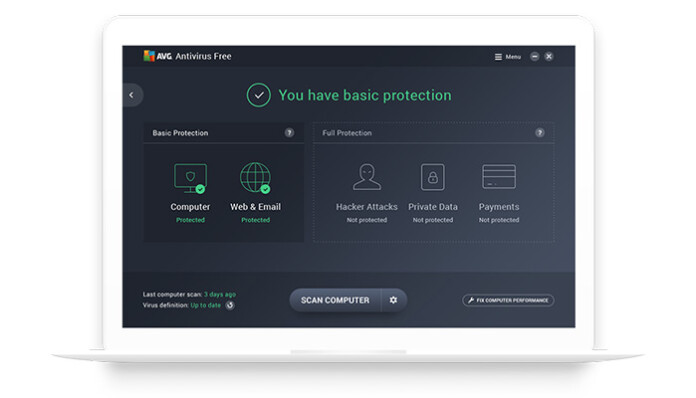
Task: Select the Private Data lock icon
Action: [x=432, y=177]
